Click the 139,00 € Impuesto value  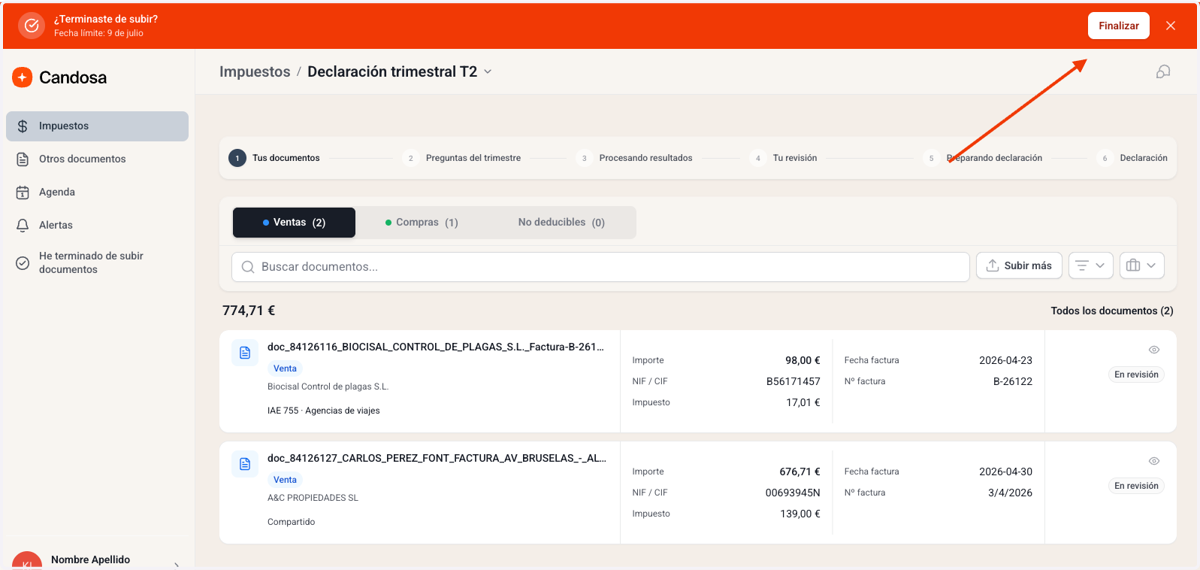click(x=801, y=513)
